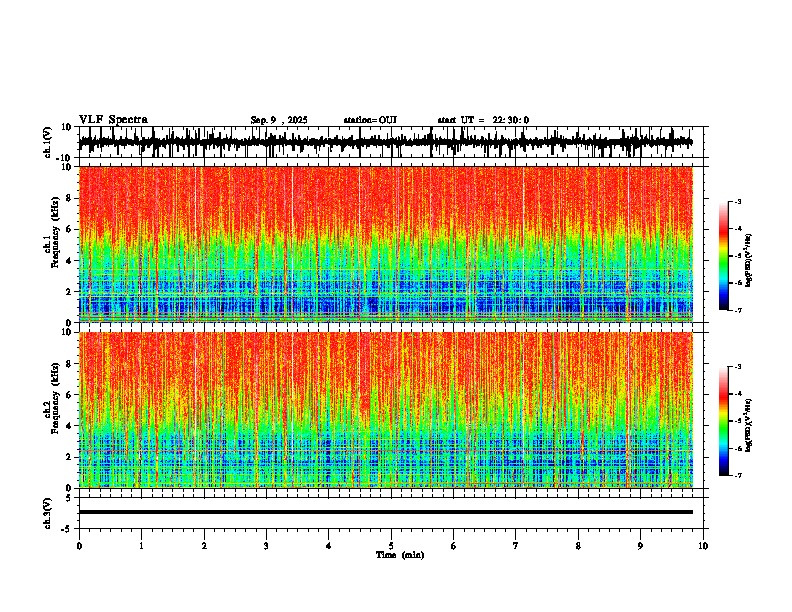Click time axis tick label "7"
This screenshot has height=612, width=792.
[x=516, y=546]
